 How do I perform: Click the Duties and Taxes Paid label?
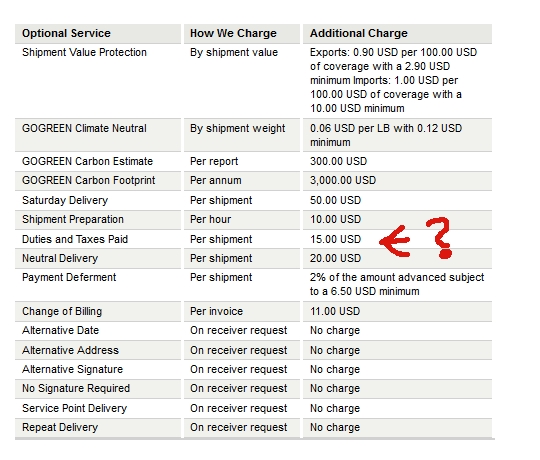click(75, 239)
